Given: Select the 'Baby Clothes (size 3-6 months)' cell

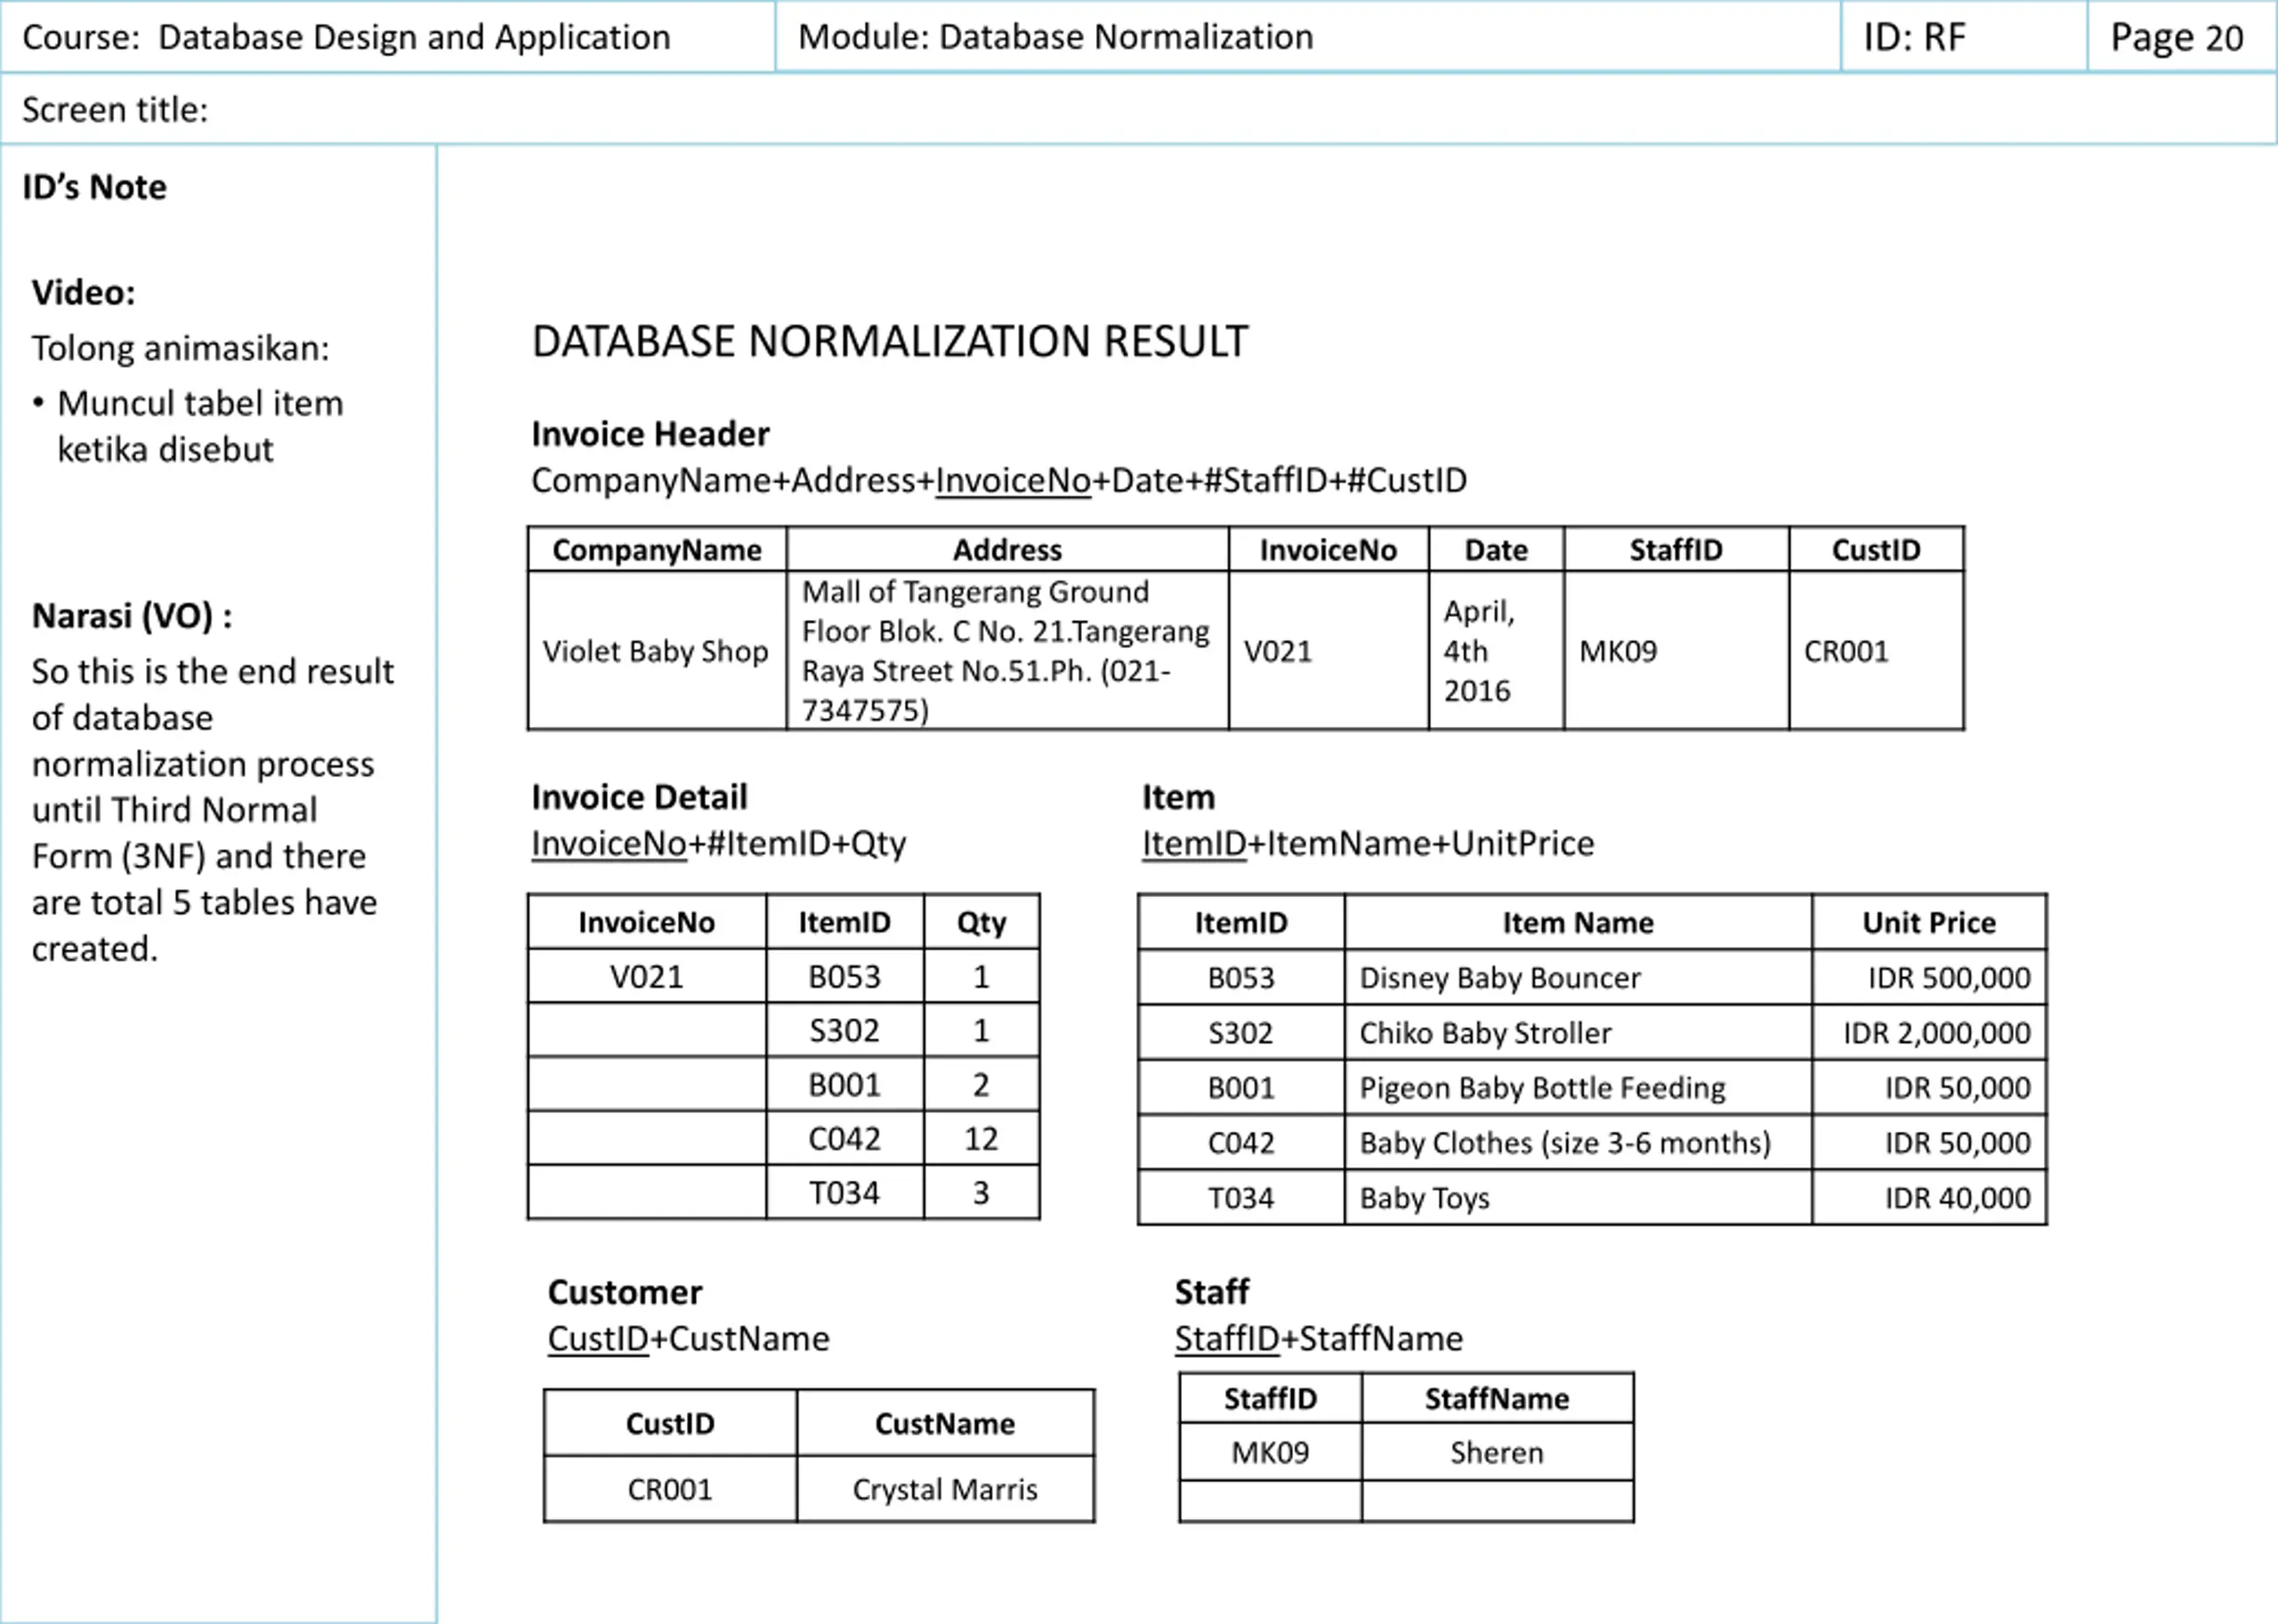Looking at the screenshot, I should (1578, 1142).
